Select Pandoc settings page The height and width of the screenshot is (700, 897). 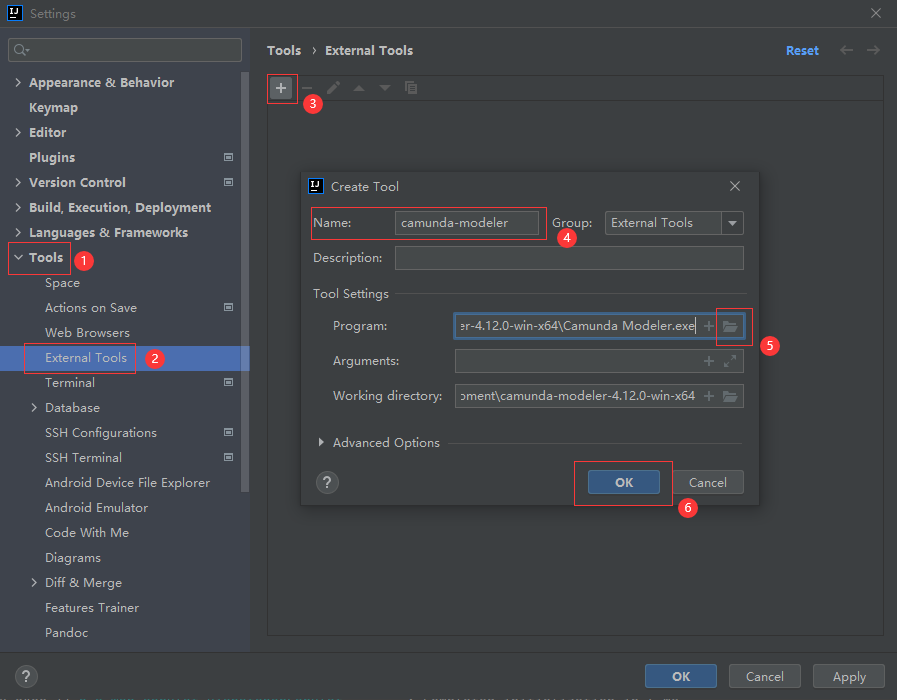pos(66,633)
